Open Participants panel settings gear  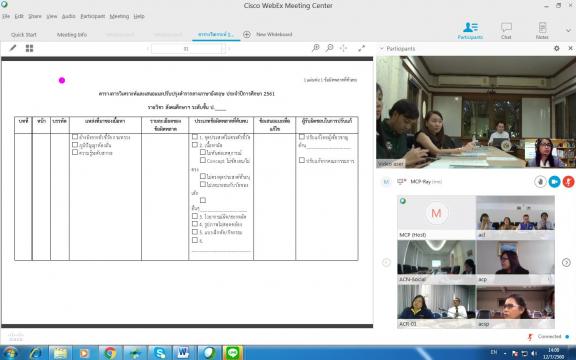[557, 48]
